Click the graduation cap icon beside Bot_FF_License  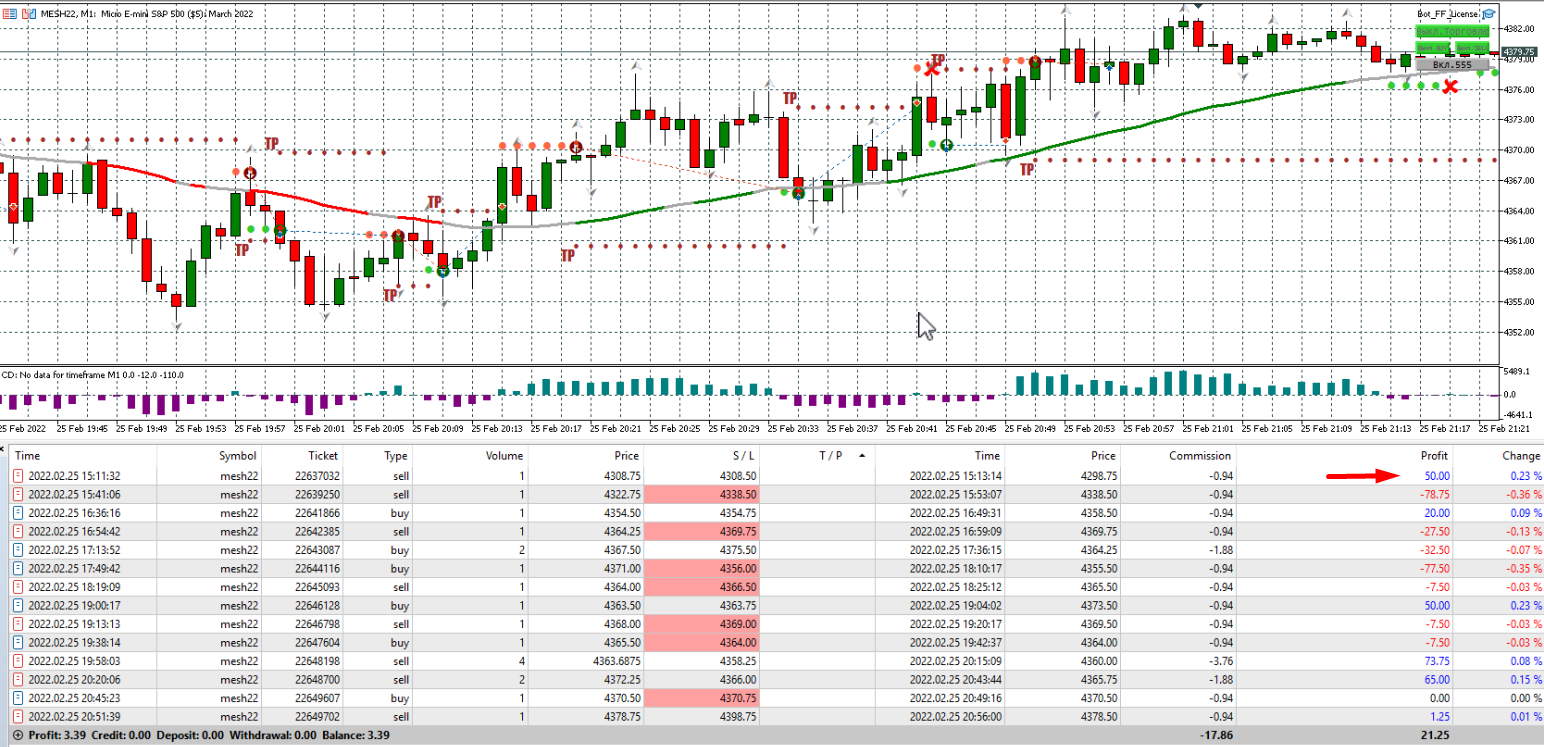(1489, 13)
